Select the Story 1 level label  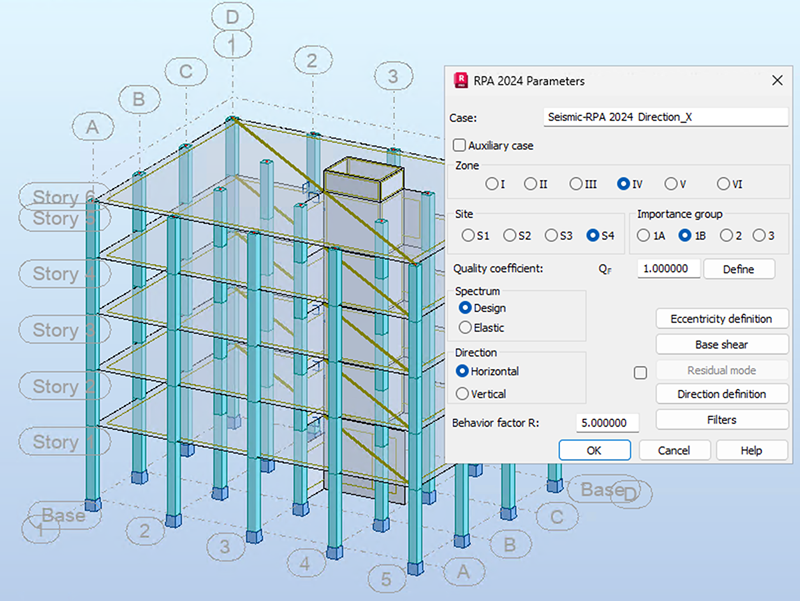tap(65, 442)
